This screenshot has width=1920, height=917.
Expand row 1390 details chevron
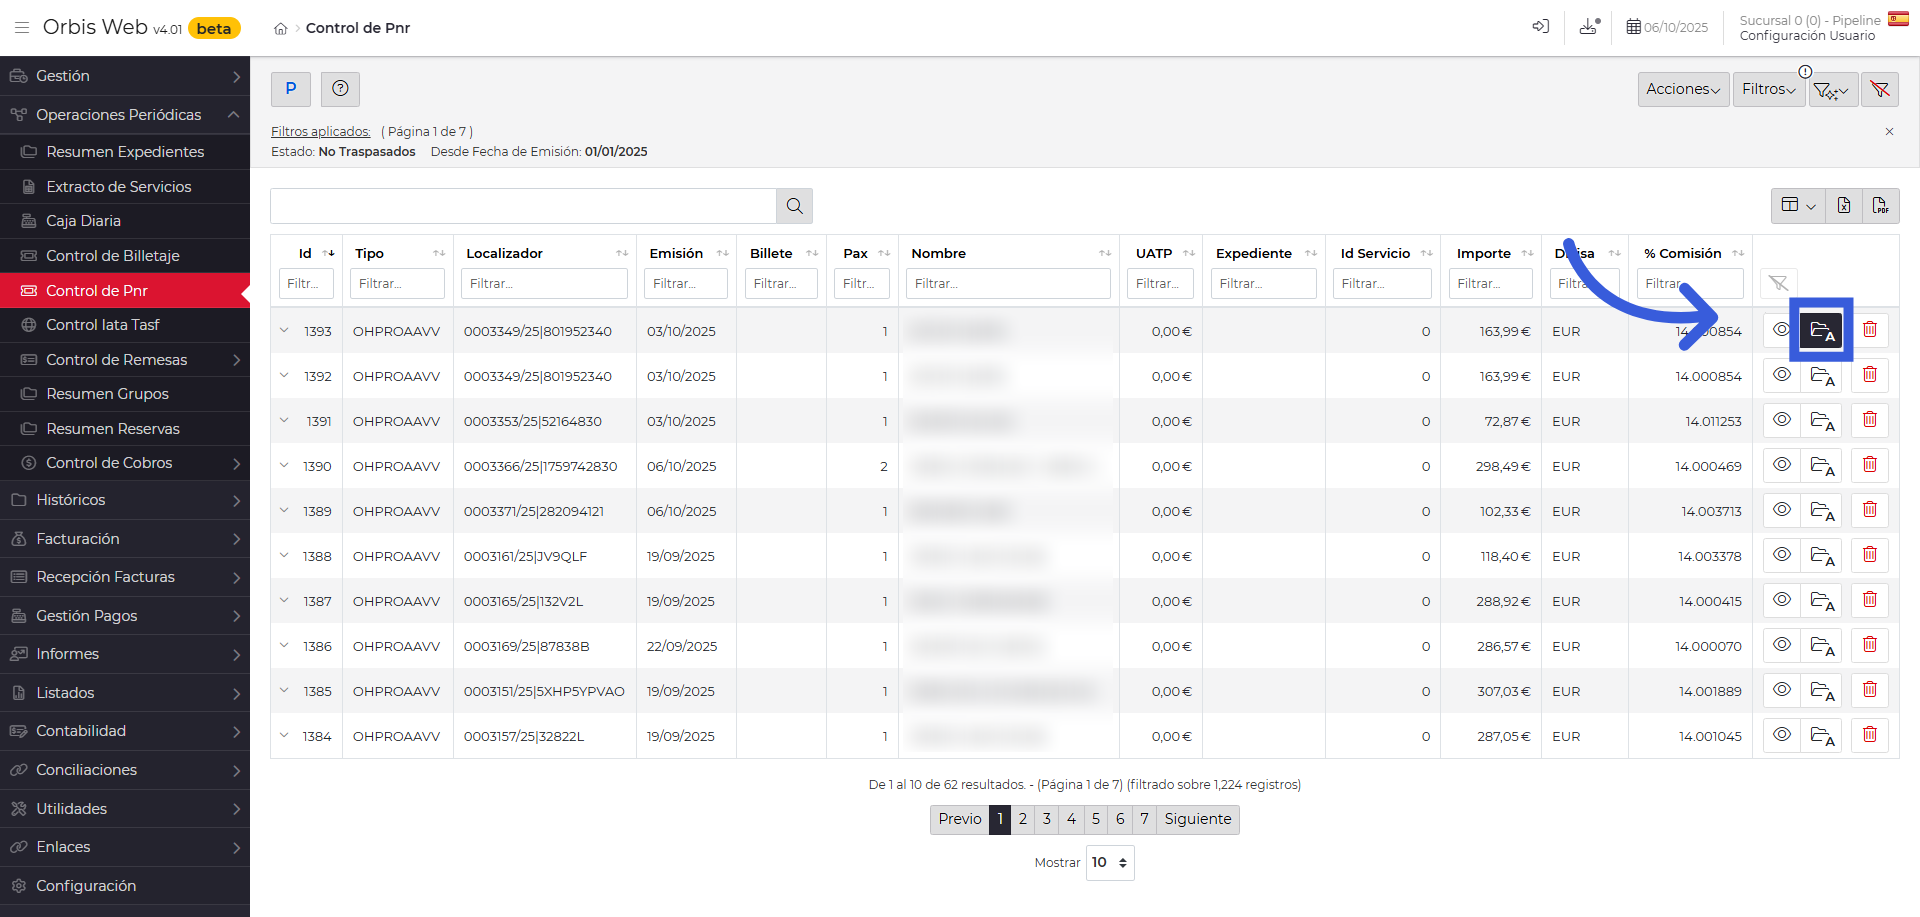(x=284, y=465)
